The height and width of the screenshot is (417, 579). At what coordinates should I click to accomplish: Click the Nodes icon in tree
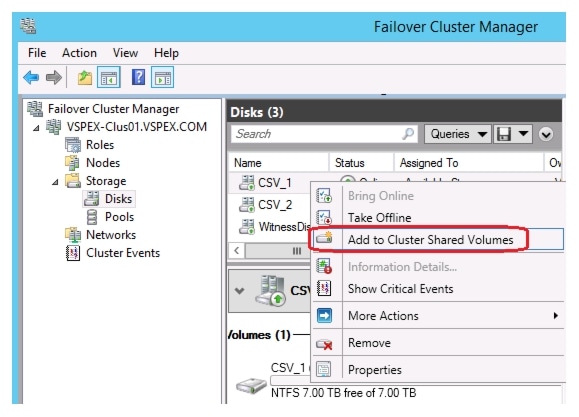[x=72, y=163]
